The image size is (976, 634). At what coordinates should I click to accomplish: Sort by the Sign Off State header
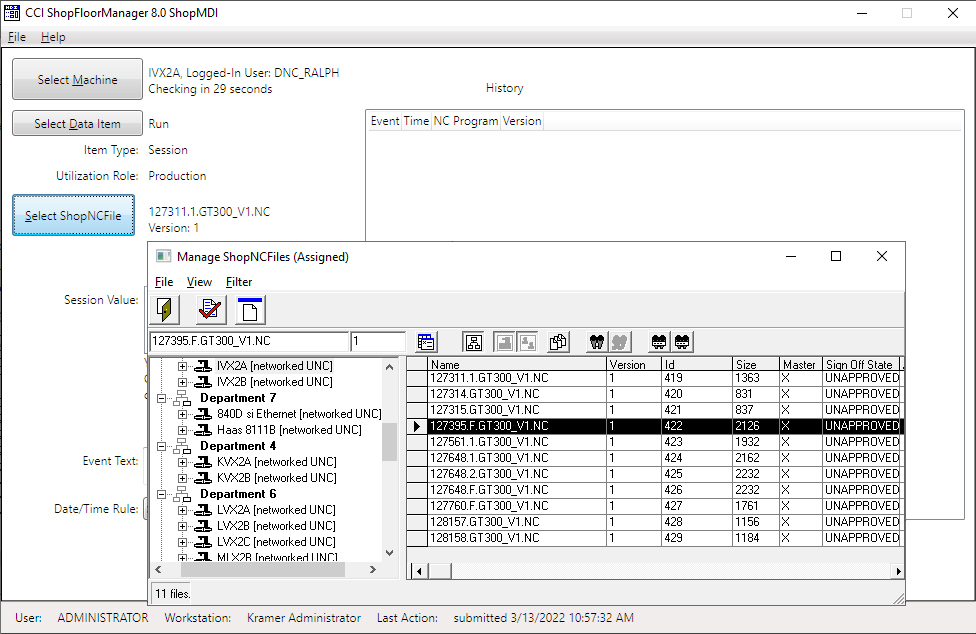pos(861,364)
